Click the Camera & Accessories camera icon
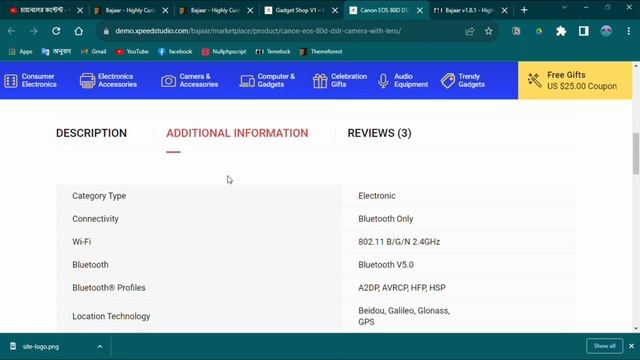The image size is (640, 360). coord(168,81)
